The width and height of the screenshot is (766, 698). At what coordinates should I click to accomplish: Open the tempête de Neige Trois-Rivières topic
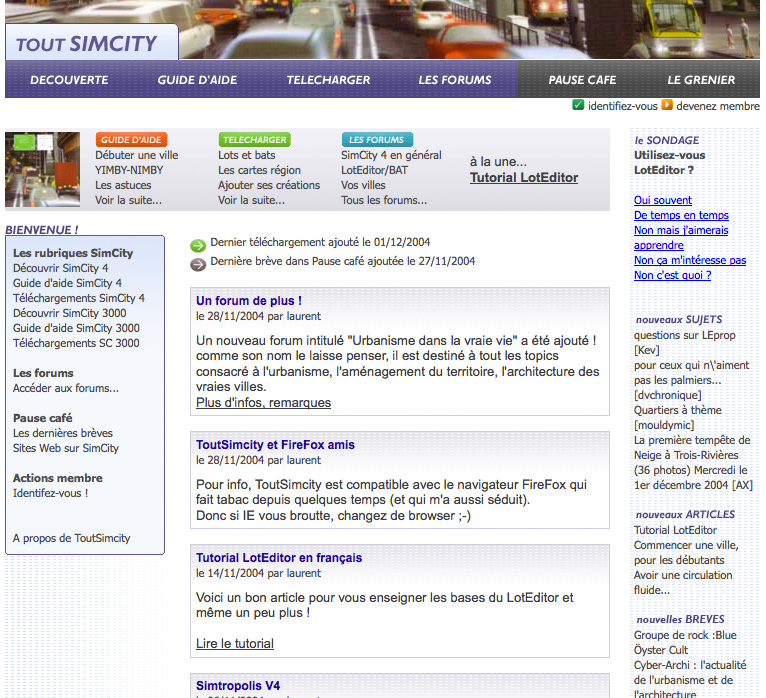pyautogui.click(x=693, y=463)
